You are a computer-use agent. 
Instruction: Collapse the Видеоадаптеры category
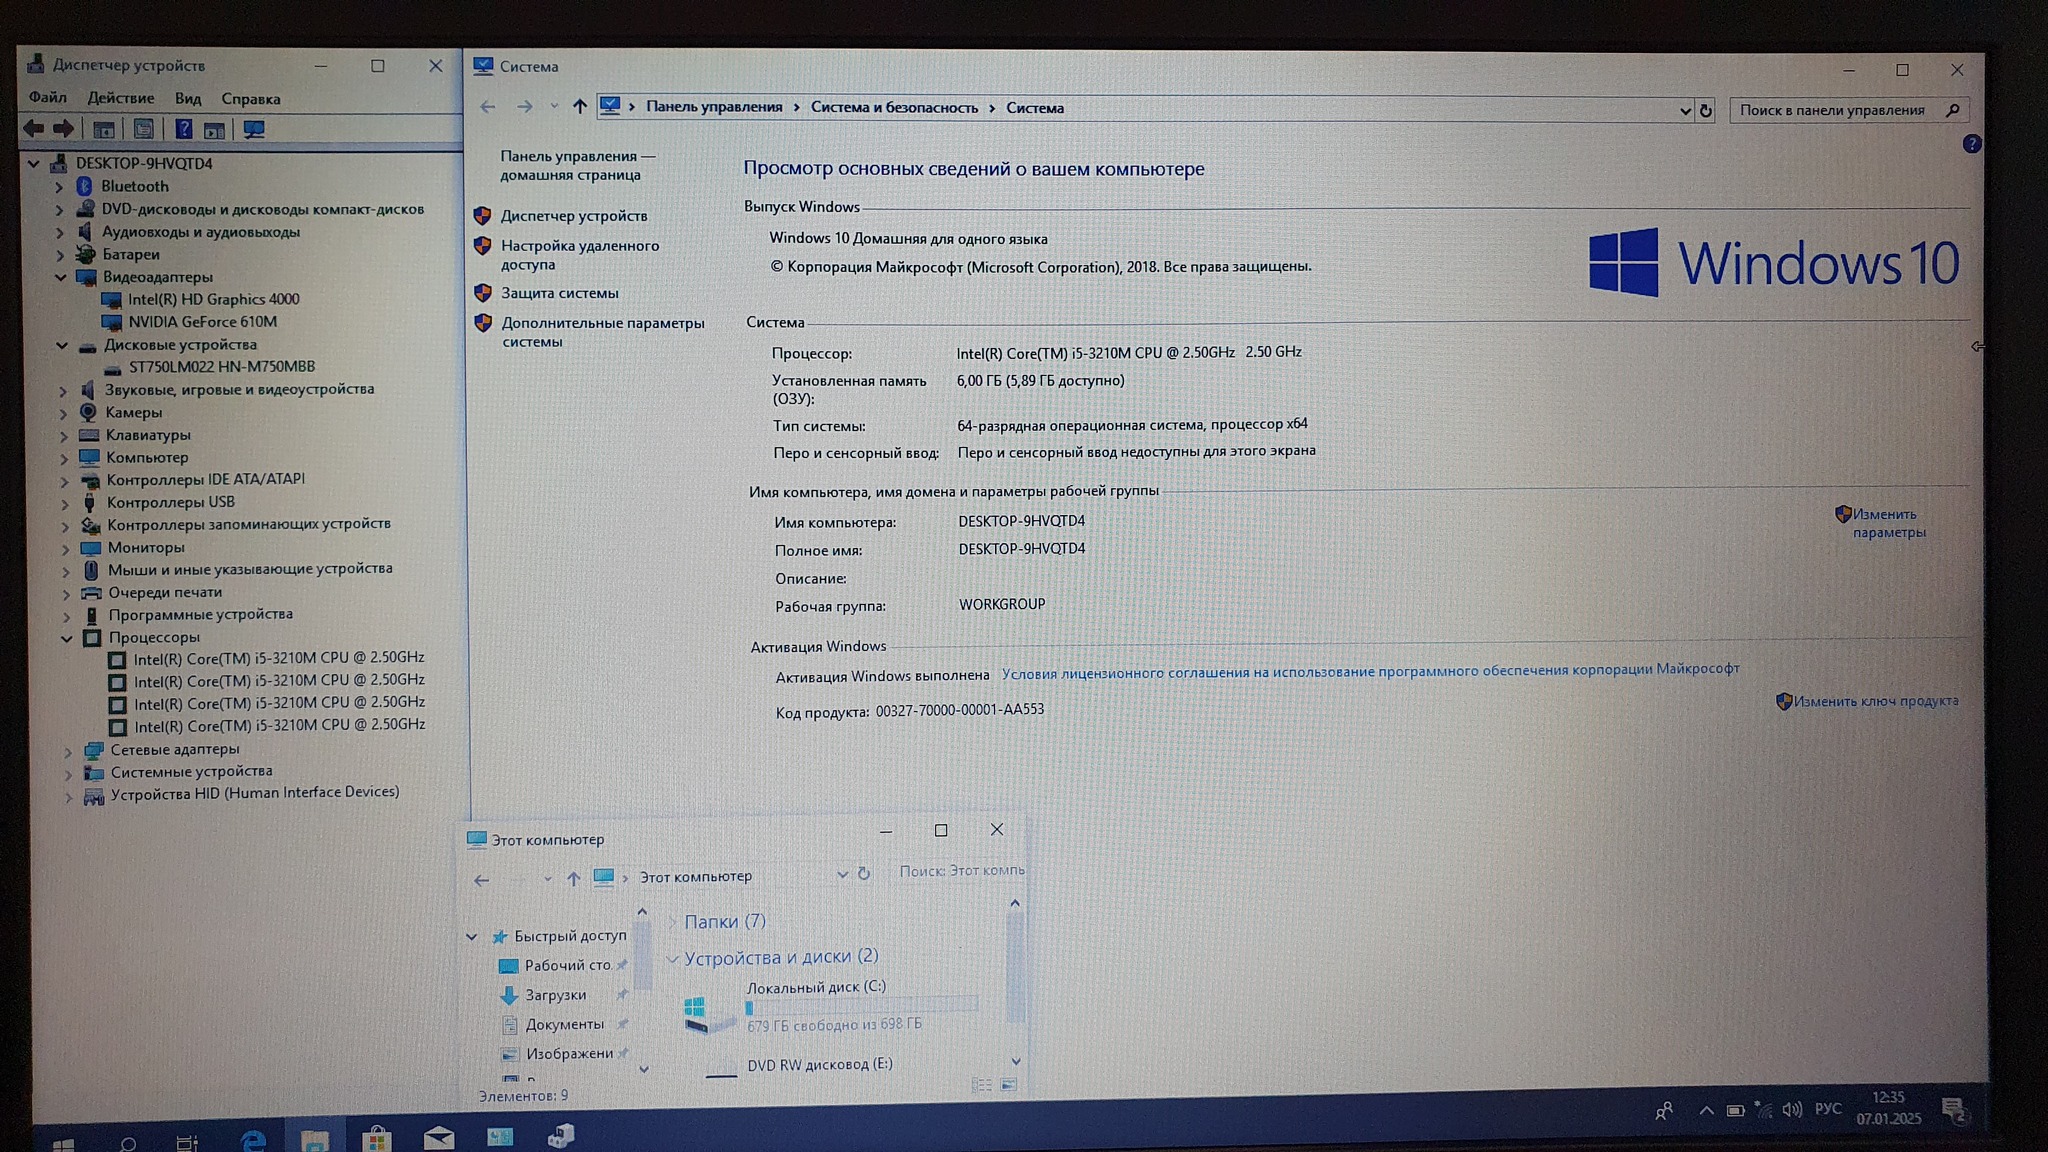pyautogui.click(x=61, y=277)
